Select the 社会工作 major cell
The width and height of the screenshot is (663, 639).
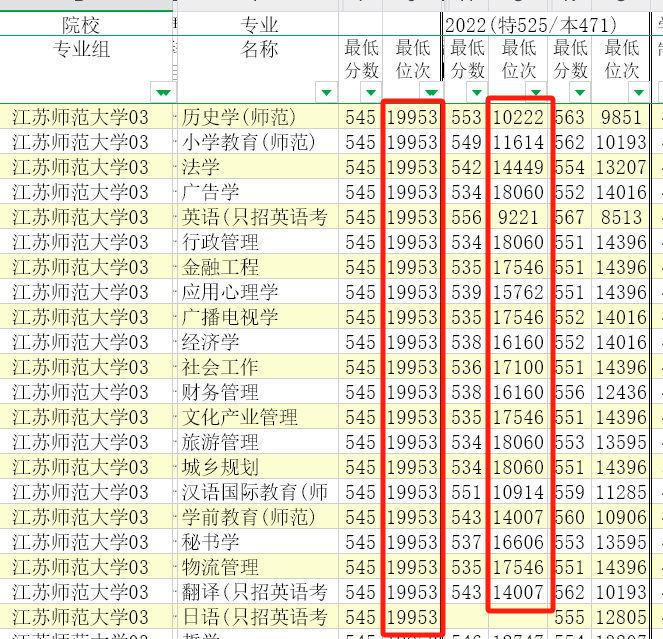click(258, 367)
